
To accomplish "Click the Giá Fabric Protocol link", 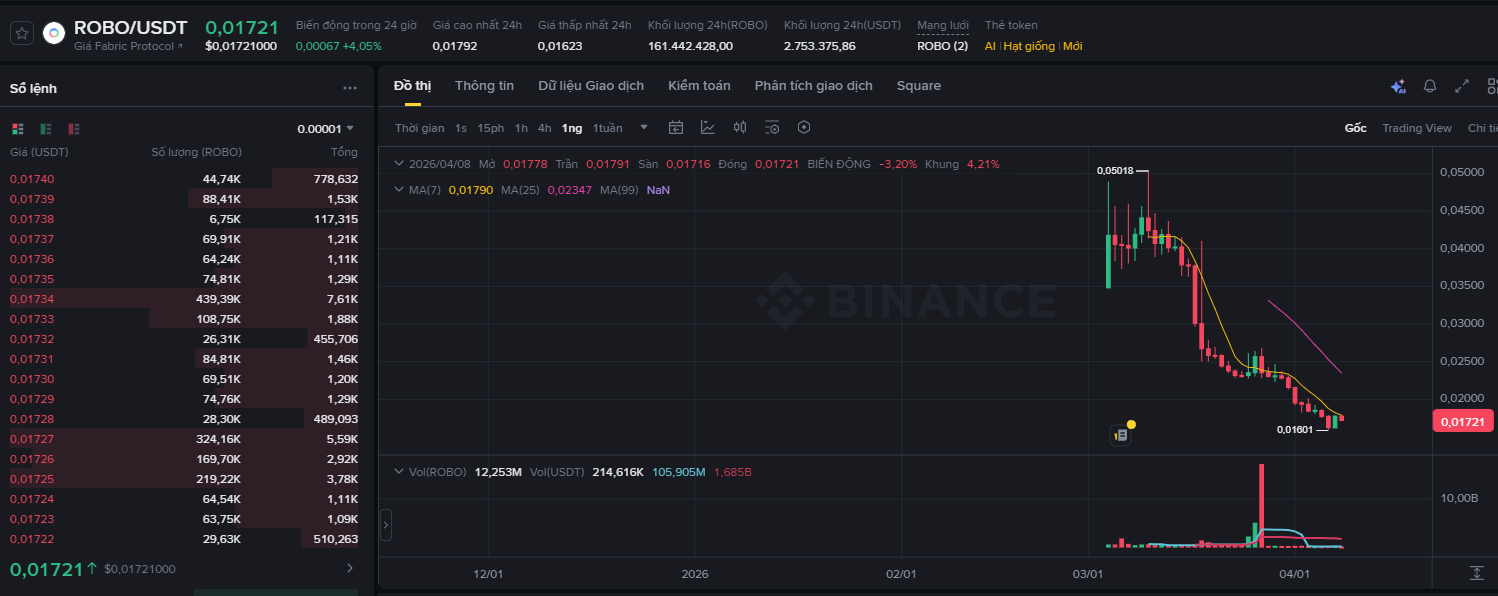I will click(128, 46).
